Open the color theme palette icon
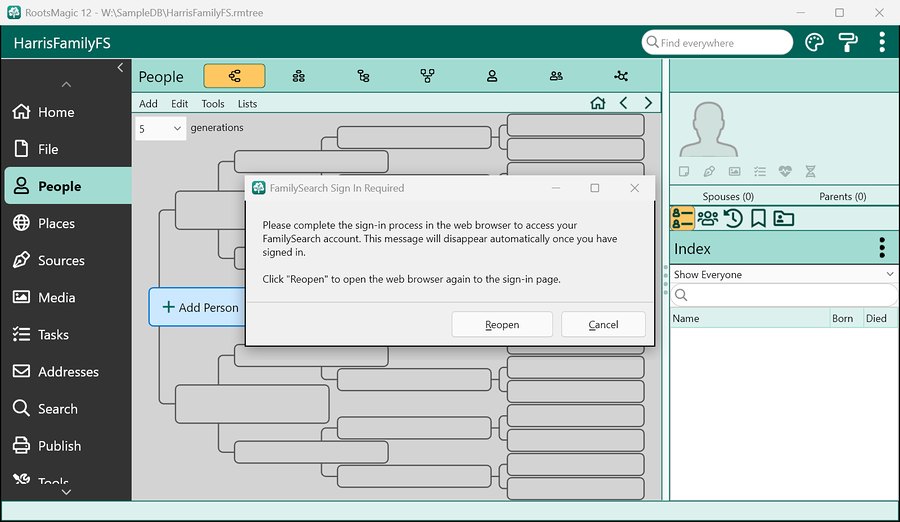900x522 pixels. point(814,42)
